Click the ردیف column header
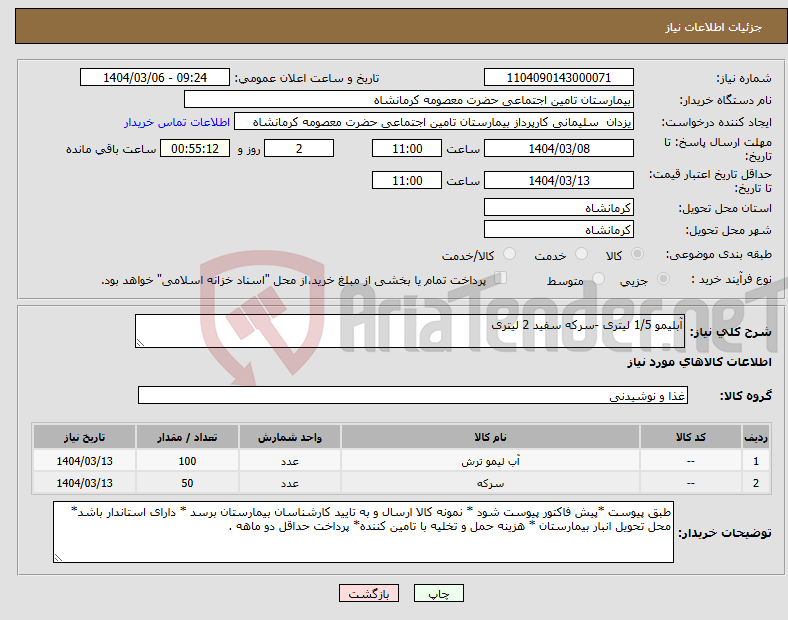The height and width of the screenshot is (620, 788). (755, 437)
